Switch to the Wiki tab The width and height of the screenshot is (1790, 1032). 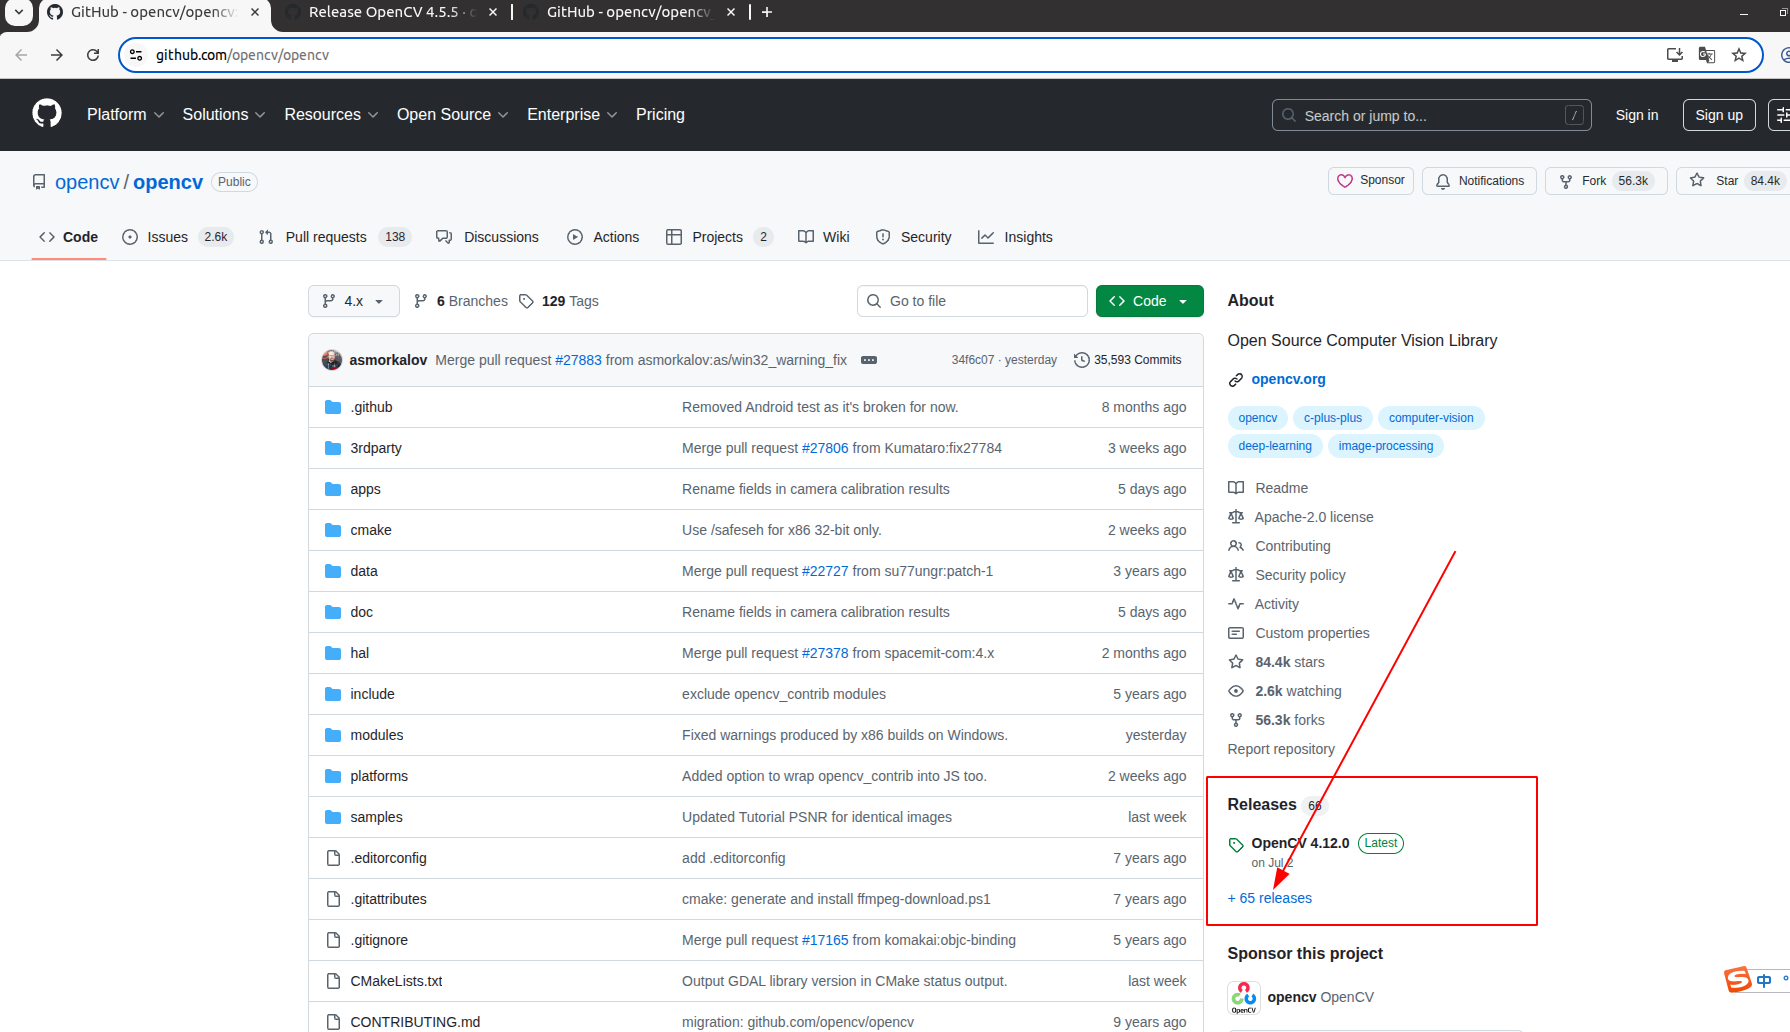click(824, 237)
